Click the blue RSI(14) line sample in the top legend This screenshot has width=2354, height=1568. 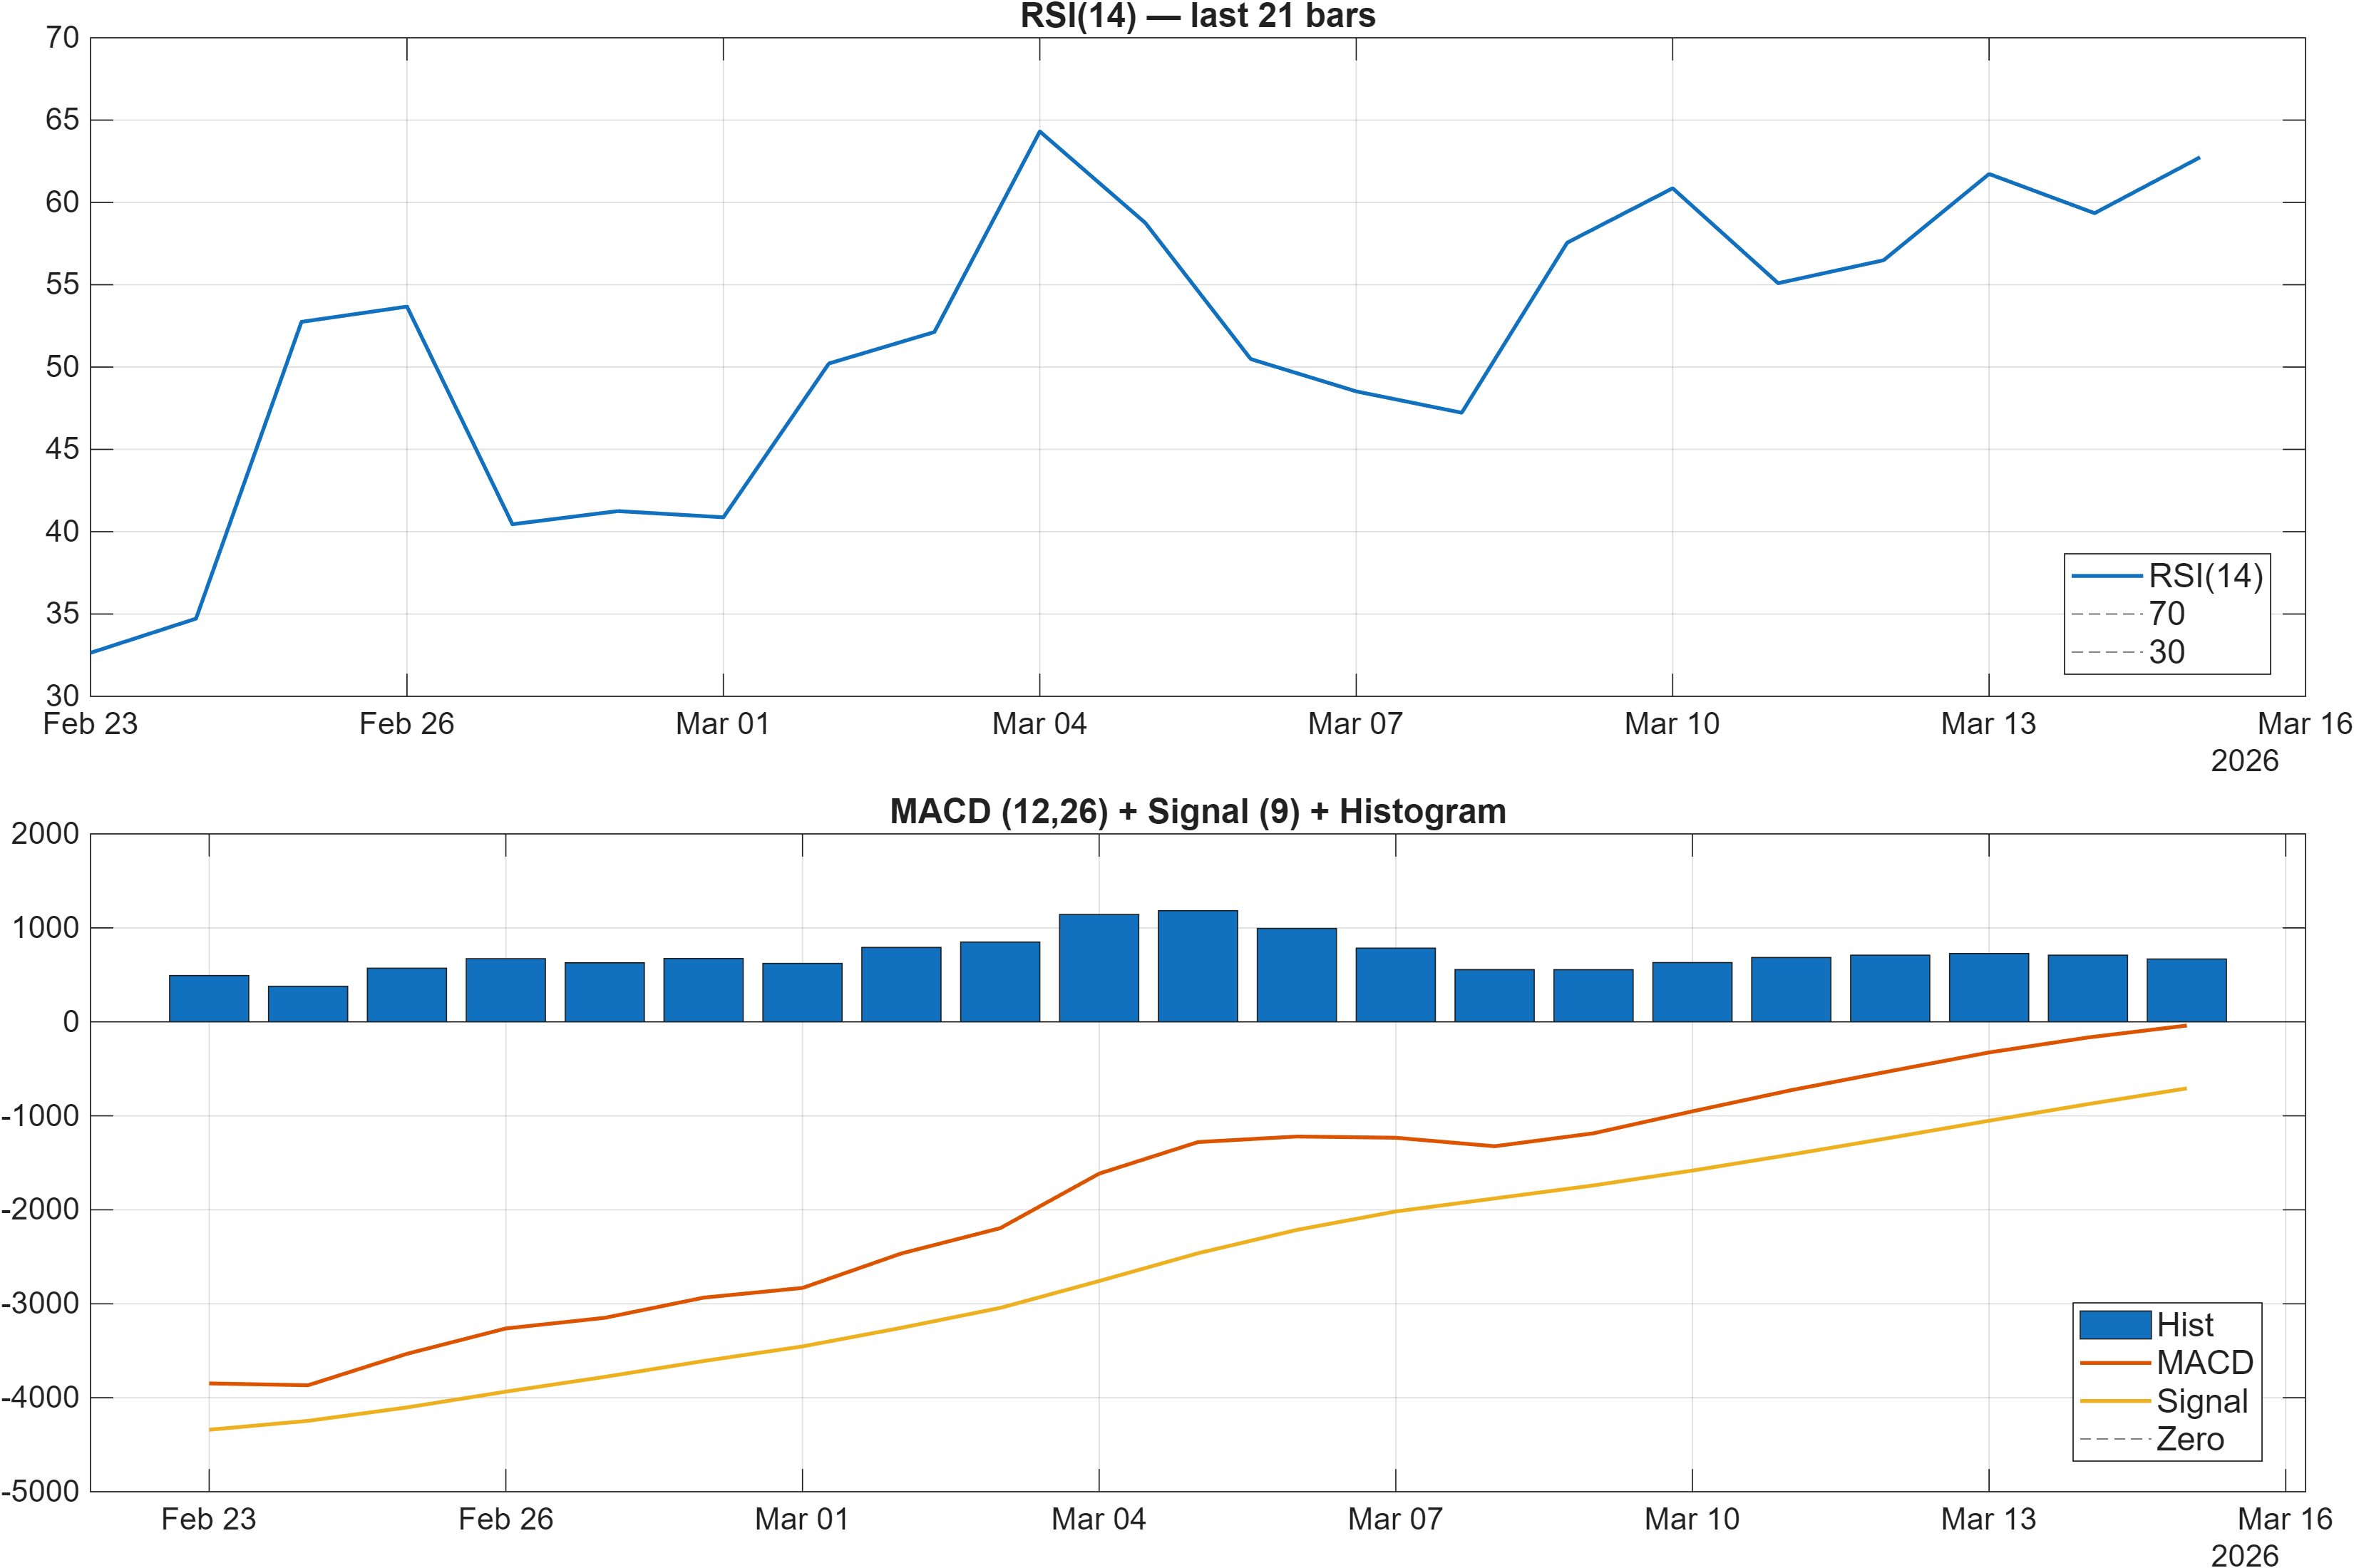click(x=2107, y=576)
